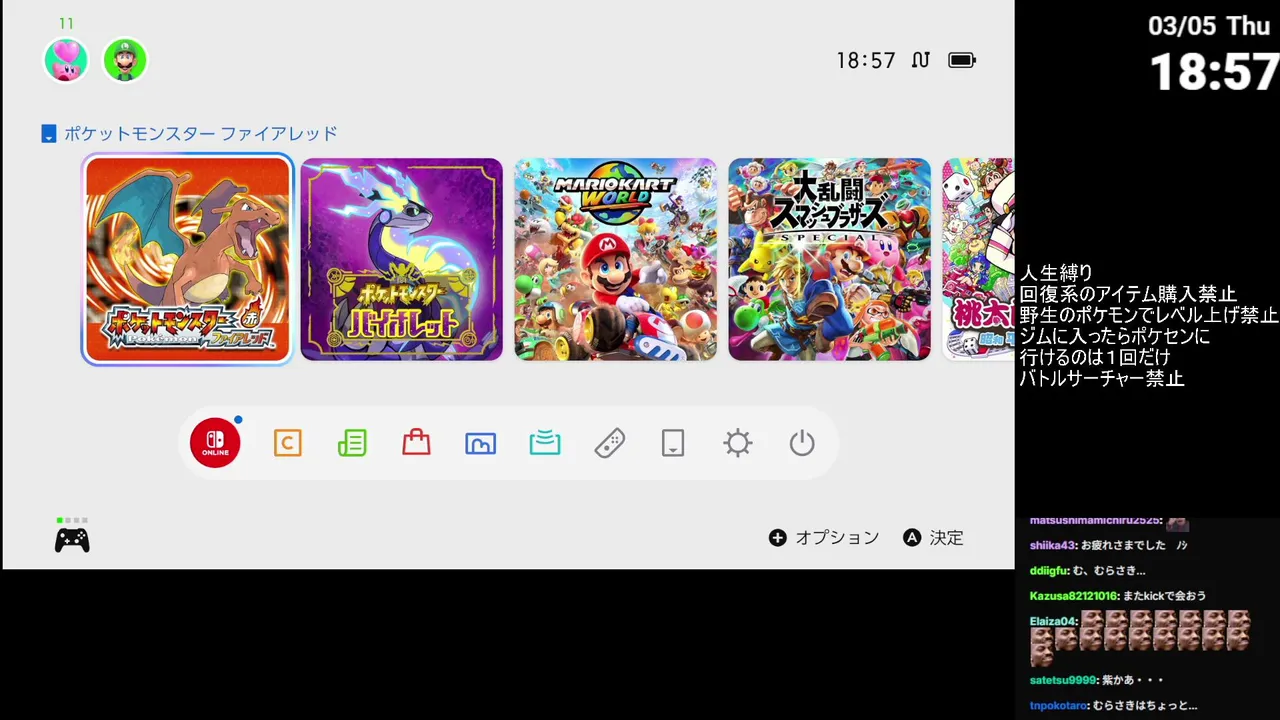
Task: Open the Virtual Game Cards icon
Action: (x=673, y=443)
